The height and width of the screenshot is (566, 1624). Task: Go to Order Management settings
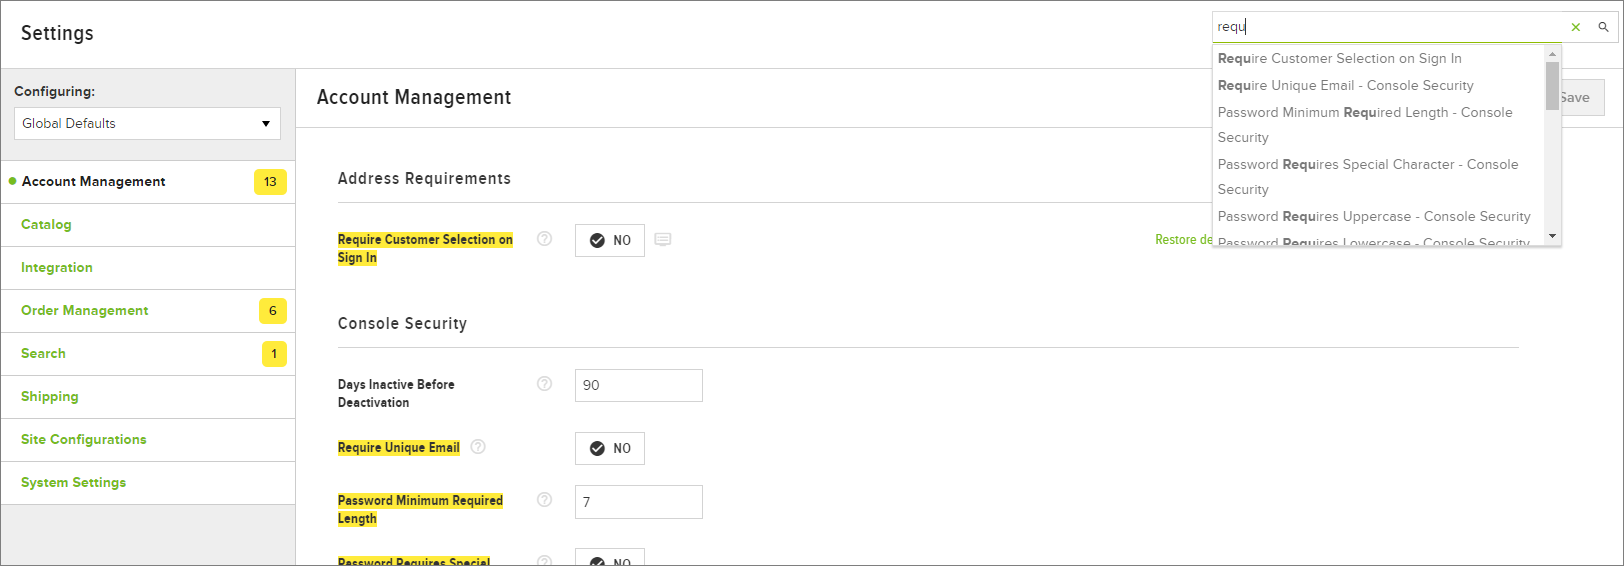tap(85, 311)
